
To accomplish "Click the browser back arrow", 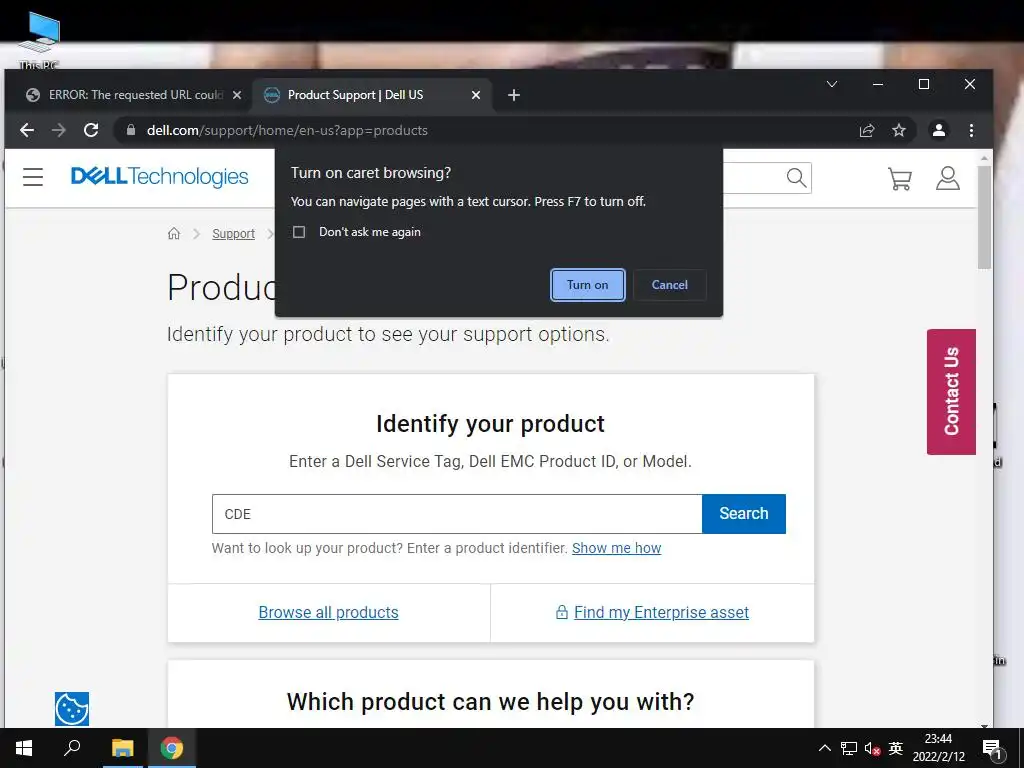I will click(x=27, y=130).
